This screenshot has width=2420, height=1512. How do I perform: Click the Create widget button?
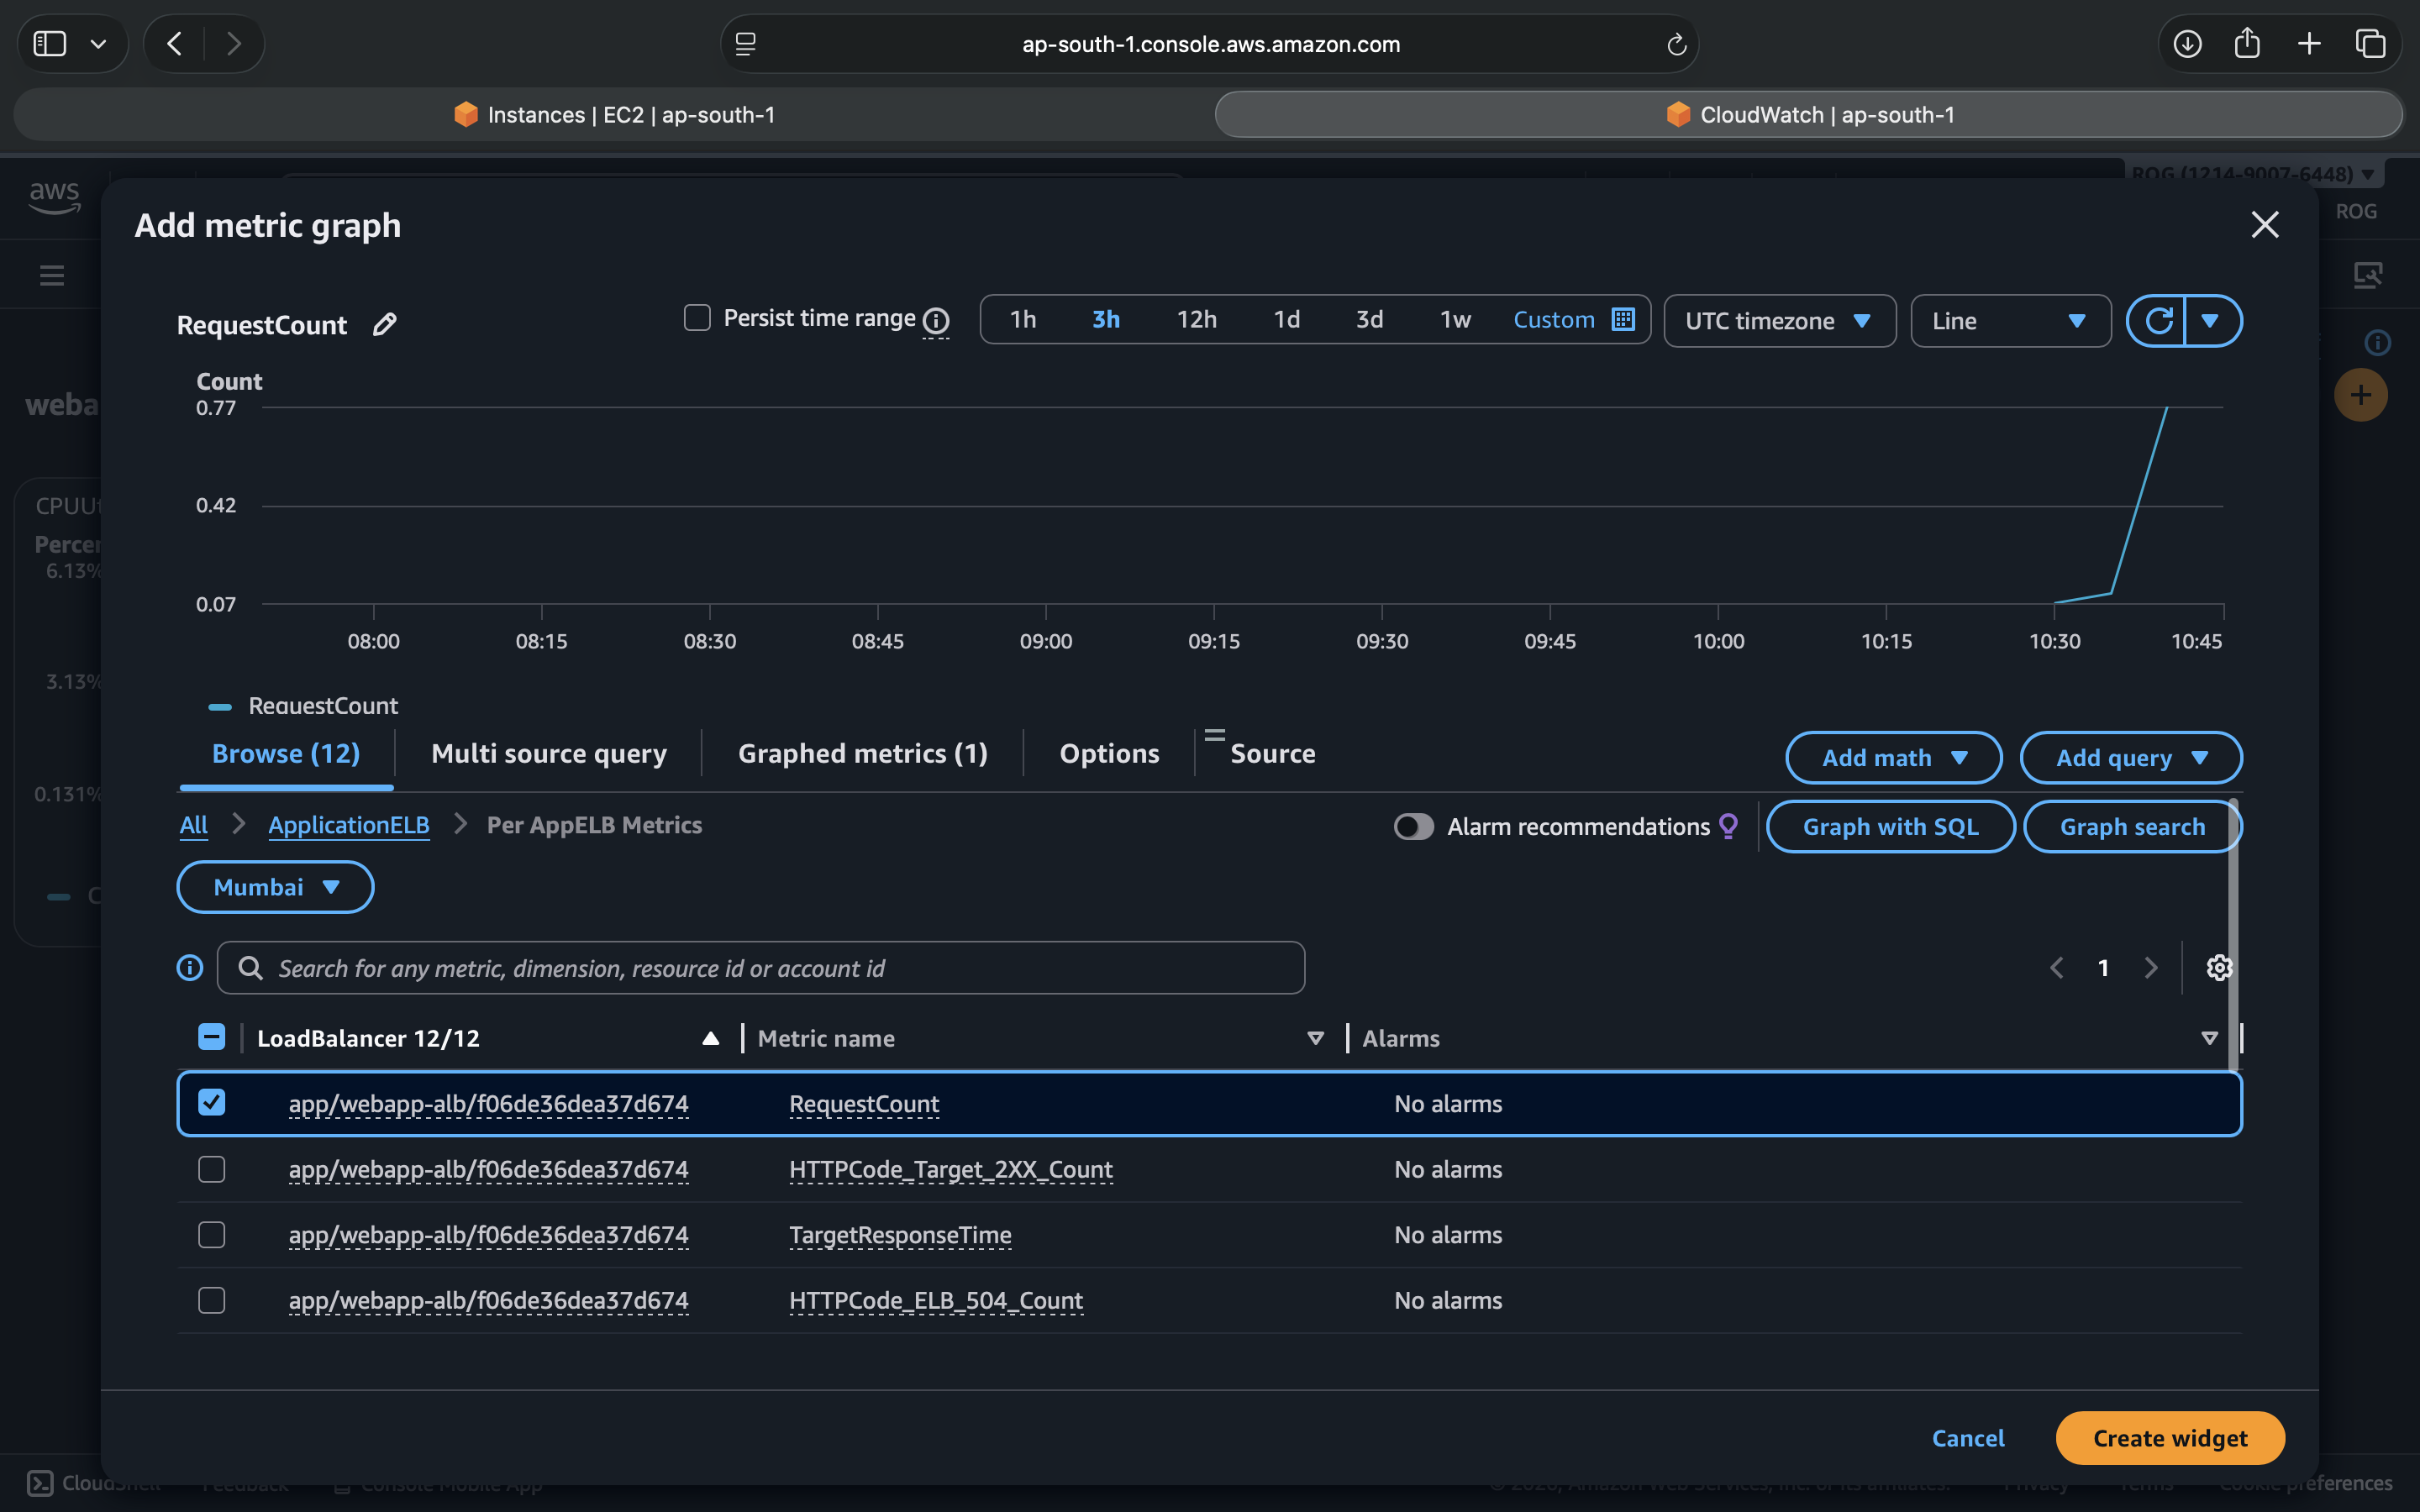coord(2169,1438)
